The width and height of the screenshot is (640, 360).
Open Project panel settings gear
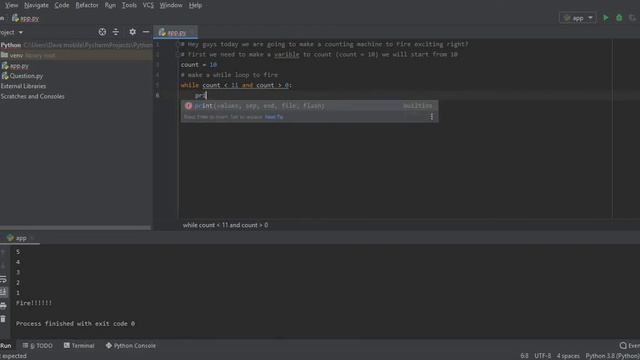coord(133,32)
